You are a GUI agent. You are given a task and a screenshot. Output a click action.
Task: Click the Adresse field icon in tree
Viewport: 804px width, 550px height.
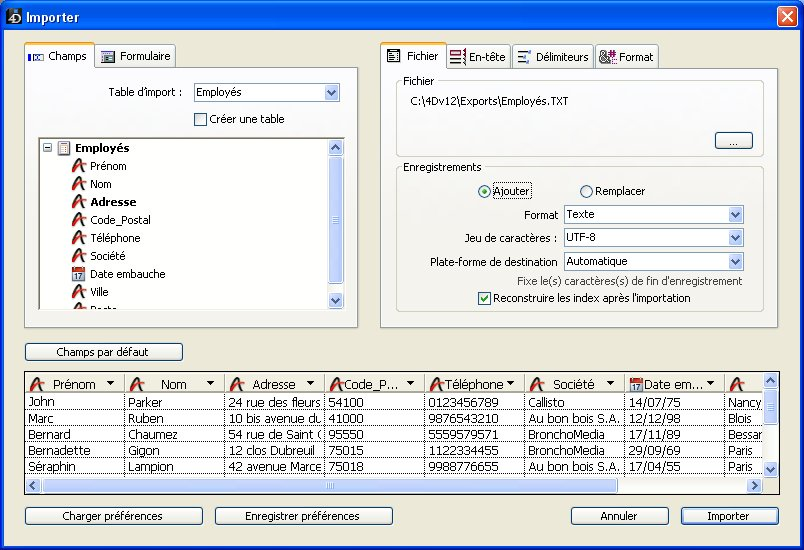[79, 202]
